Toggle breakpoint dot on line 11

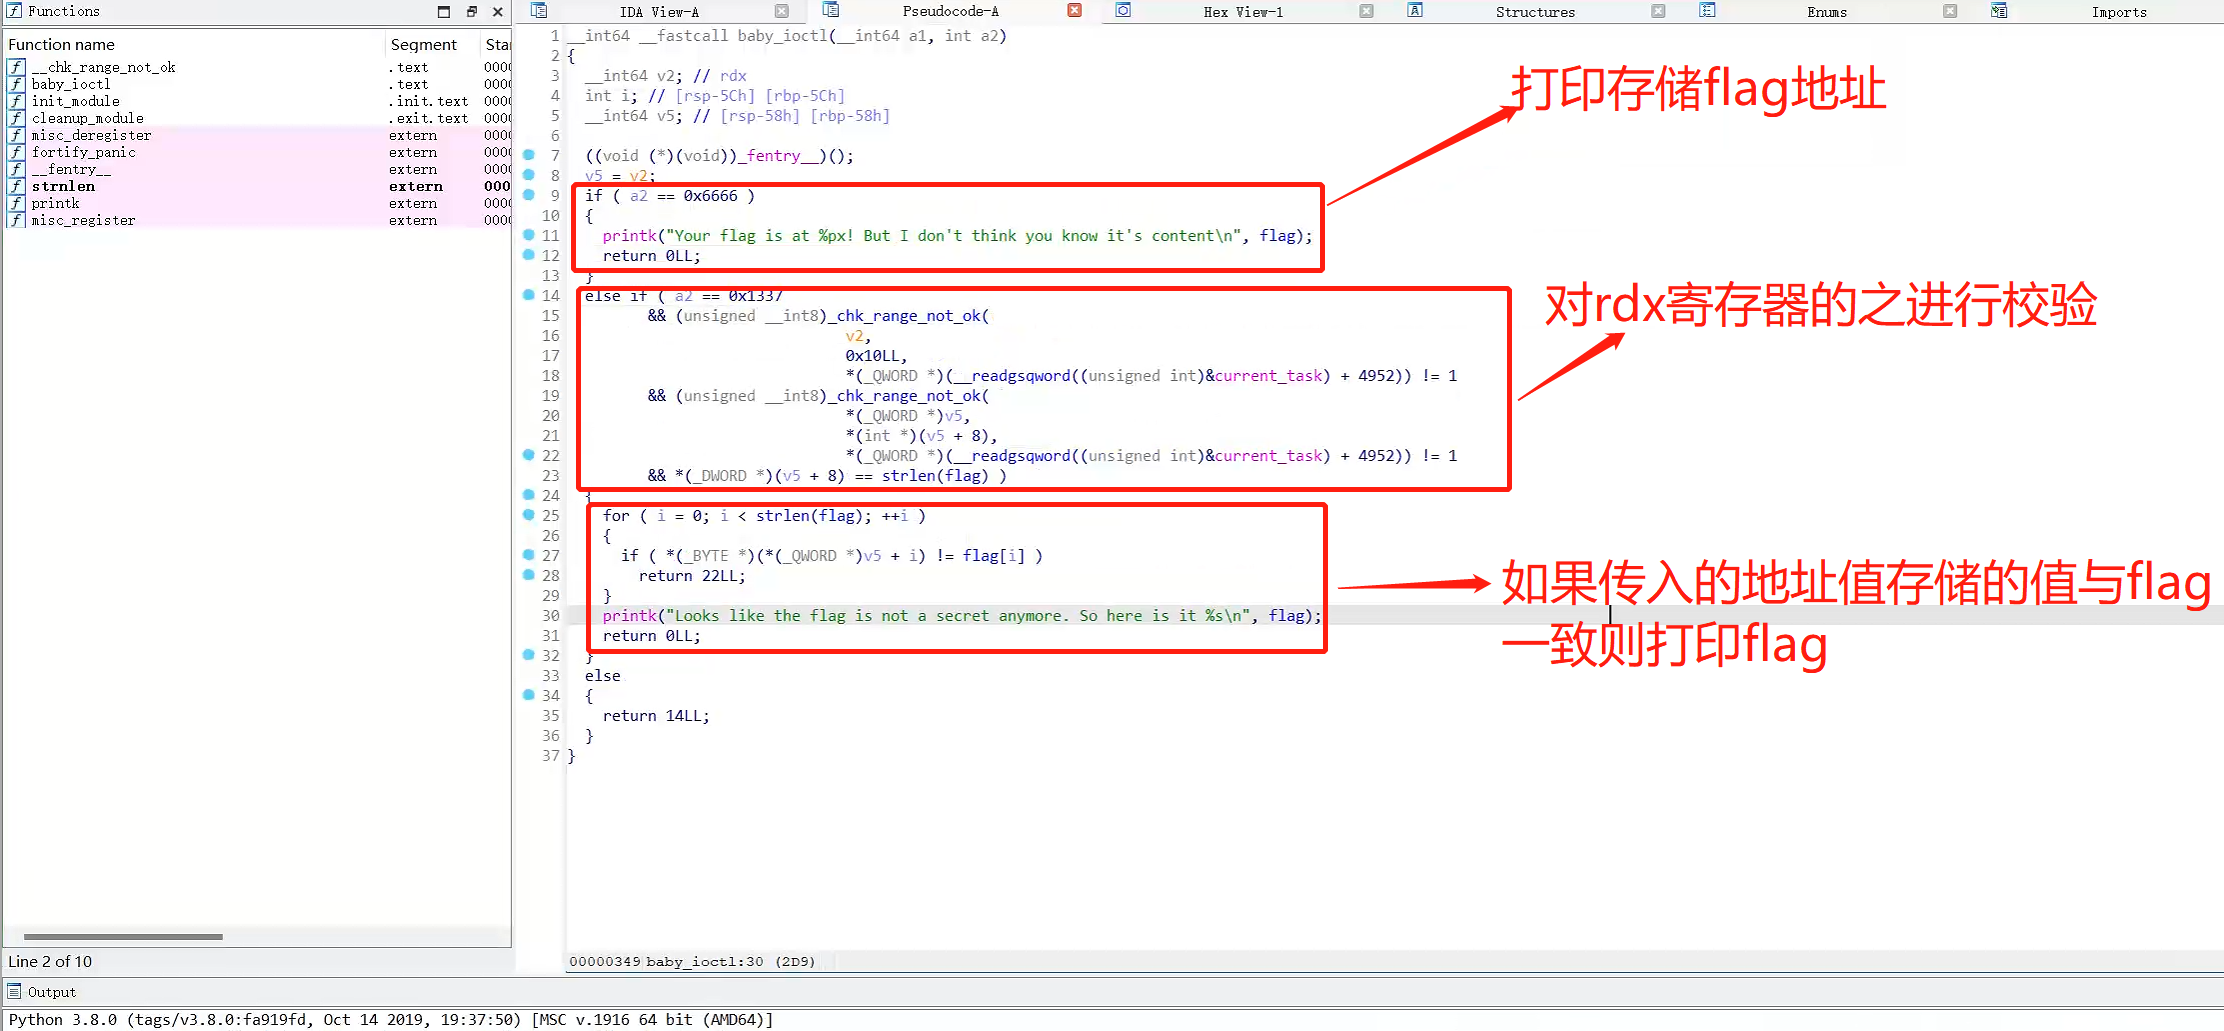[529, 235]
